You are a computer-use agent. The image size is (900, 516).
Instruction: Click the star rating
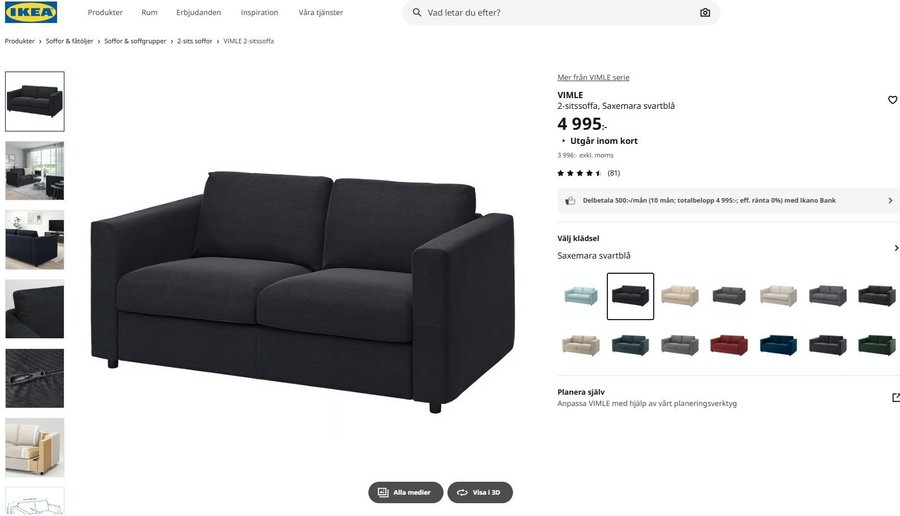coord(580,173)
